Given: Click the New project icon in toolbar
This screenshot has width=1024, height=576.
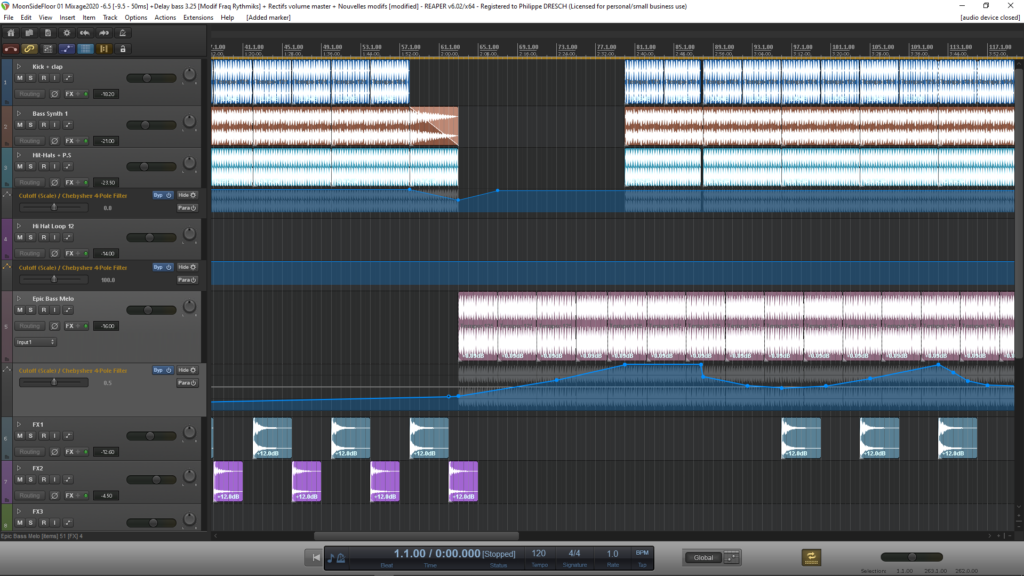Looking at the screenshot, I should click(10, 33).
